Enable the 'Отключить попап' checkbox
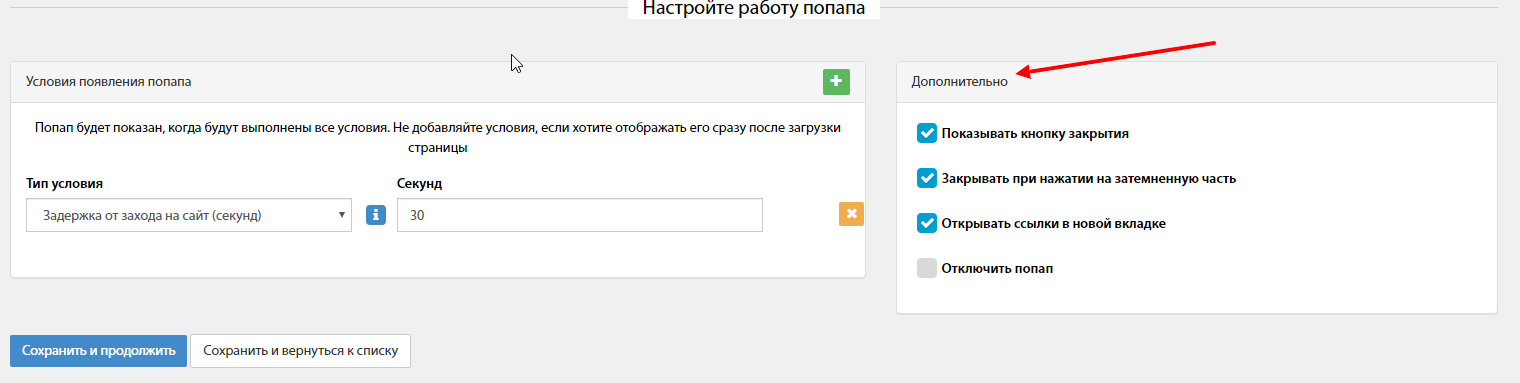 (926, 268)
